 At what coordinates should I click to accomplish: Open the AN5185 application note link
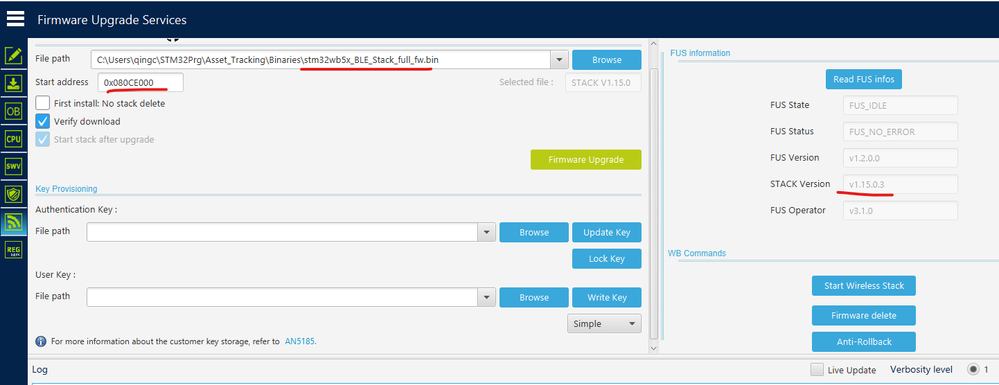coord(300,341)
